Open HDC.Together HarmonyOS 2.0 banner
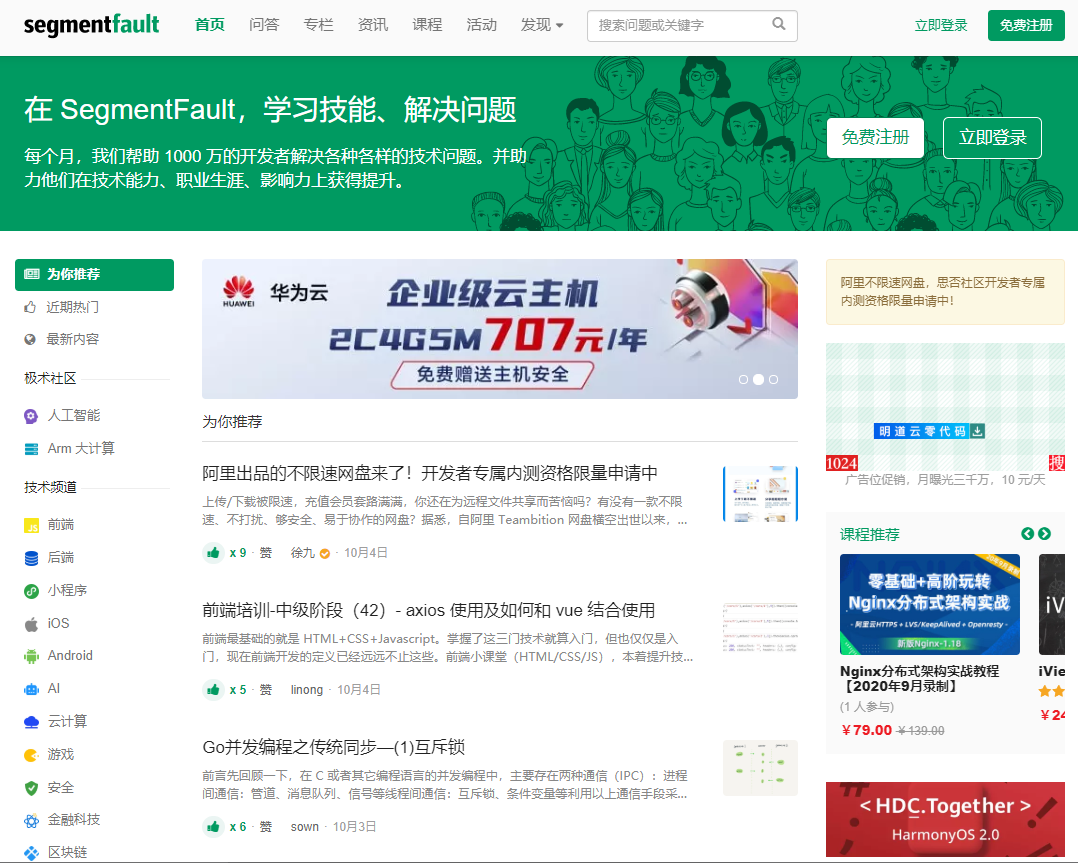Viewport: 1078px width, 863px height. point(945,819)
